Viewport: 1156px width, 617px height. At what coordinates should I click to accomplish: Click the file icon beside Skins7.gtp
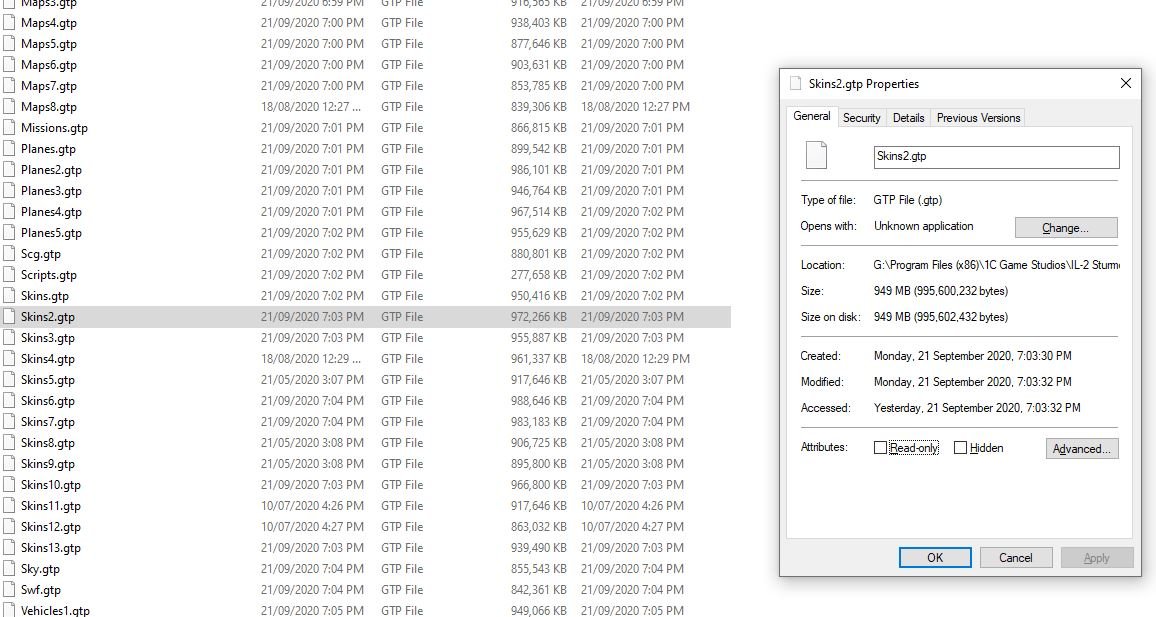9,422
